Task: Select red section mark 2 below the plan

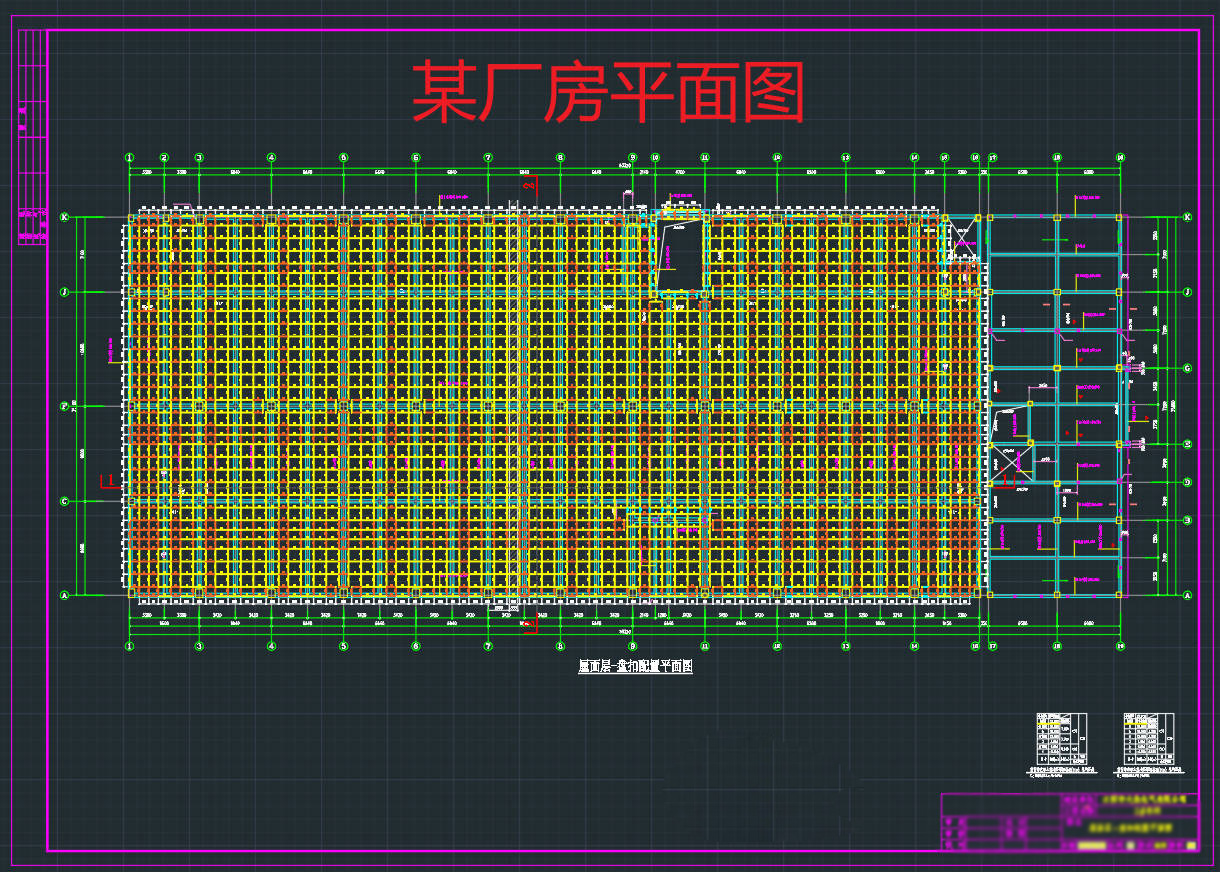Action: (x=529, y=622)
